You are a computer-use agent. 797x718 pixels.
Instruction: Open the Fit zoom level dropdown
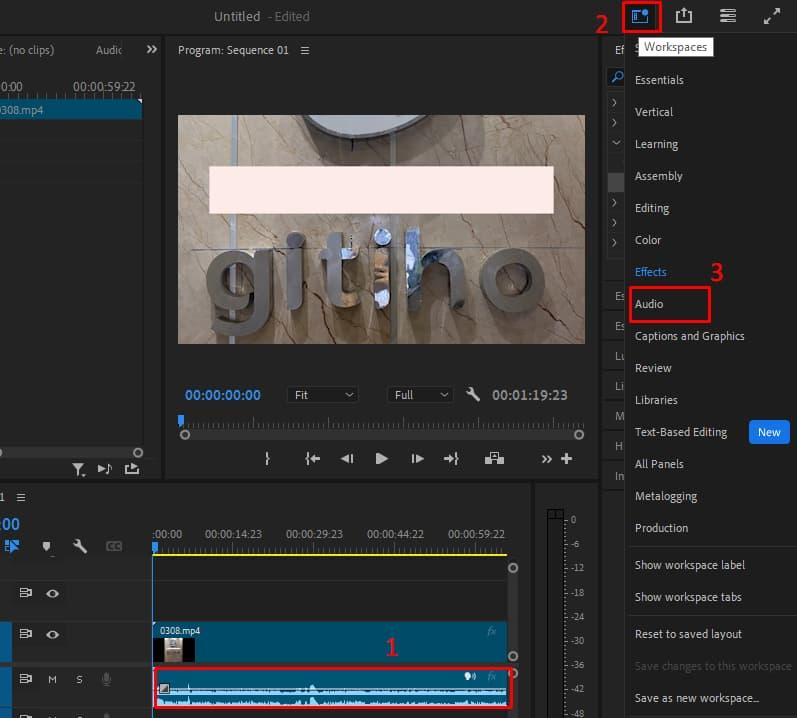tap(322, 395)
